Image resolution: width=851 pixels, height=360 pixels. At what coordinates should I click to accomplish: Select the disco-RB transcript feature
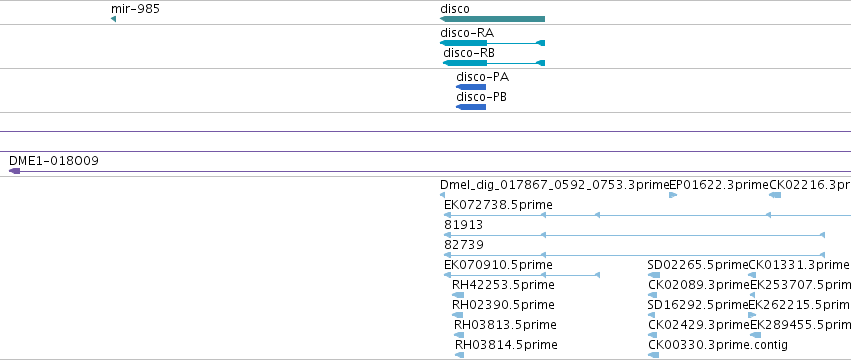pos(494,63)
